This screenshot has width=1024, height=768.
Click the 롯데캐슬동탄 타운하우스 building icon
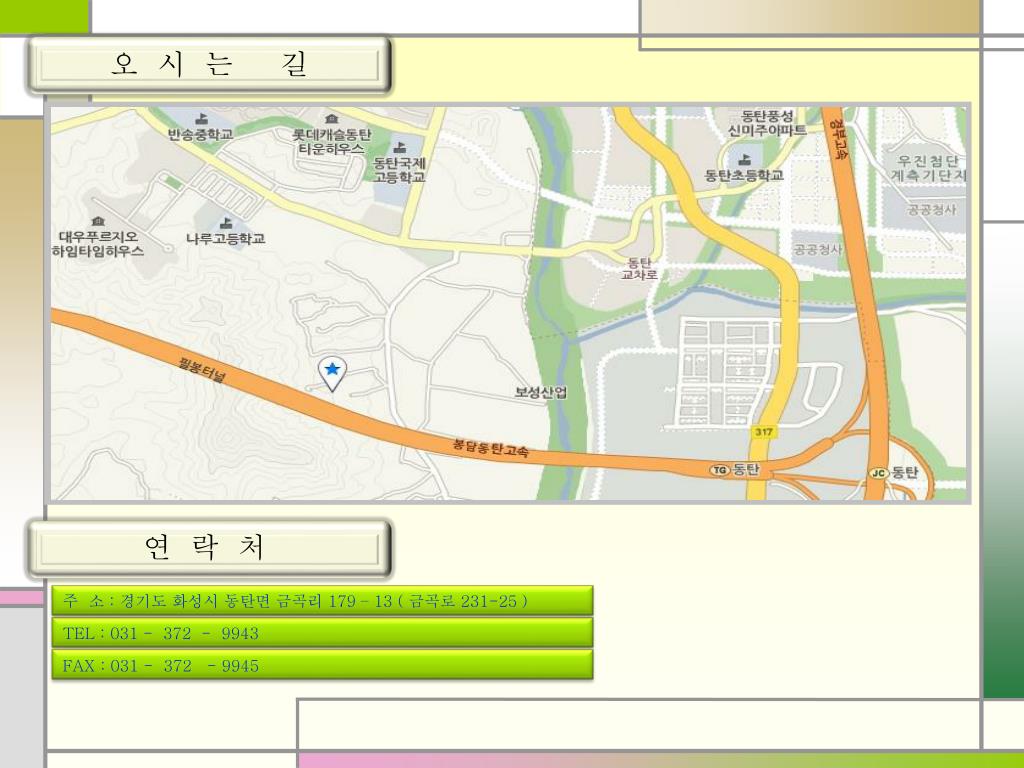[x=332, y=119]
